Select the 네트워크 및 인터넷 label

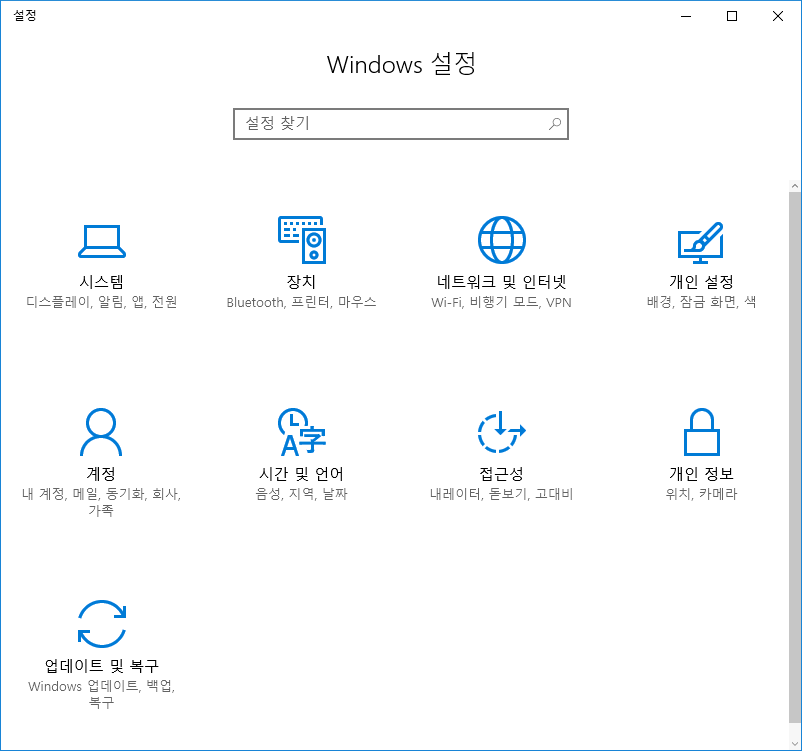tap(501, 282)
